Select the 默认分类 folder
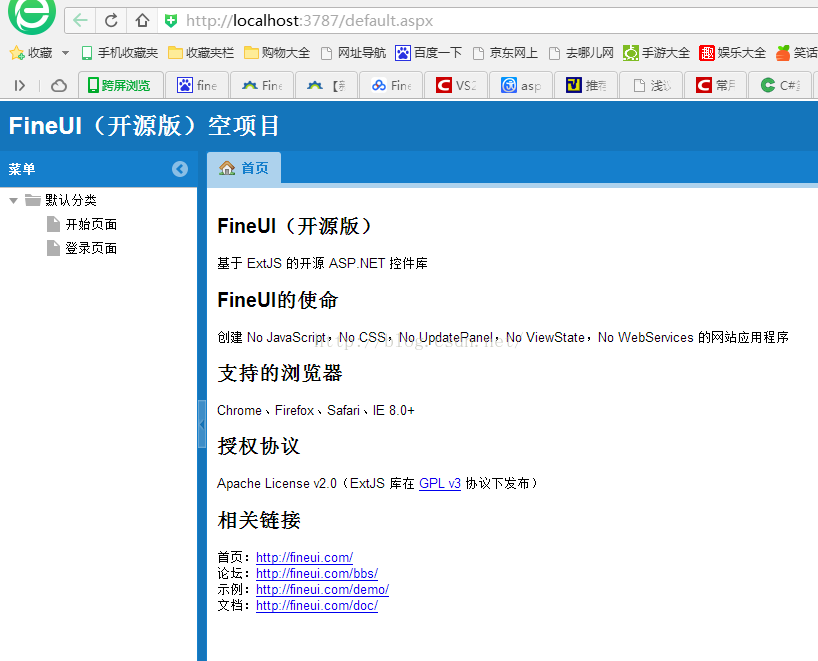818x661 pixels. (61, 200)
